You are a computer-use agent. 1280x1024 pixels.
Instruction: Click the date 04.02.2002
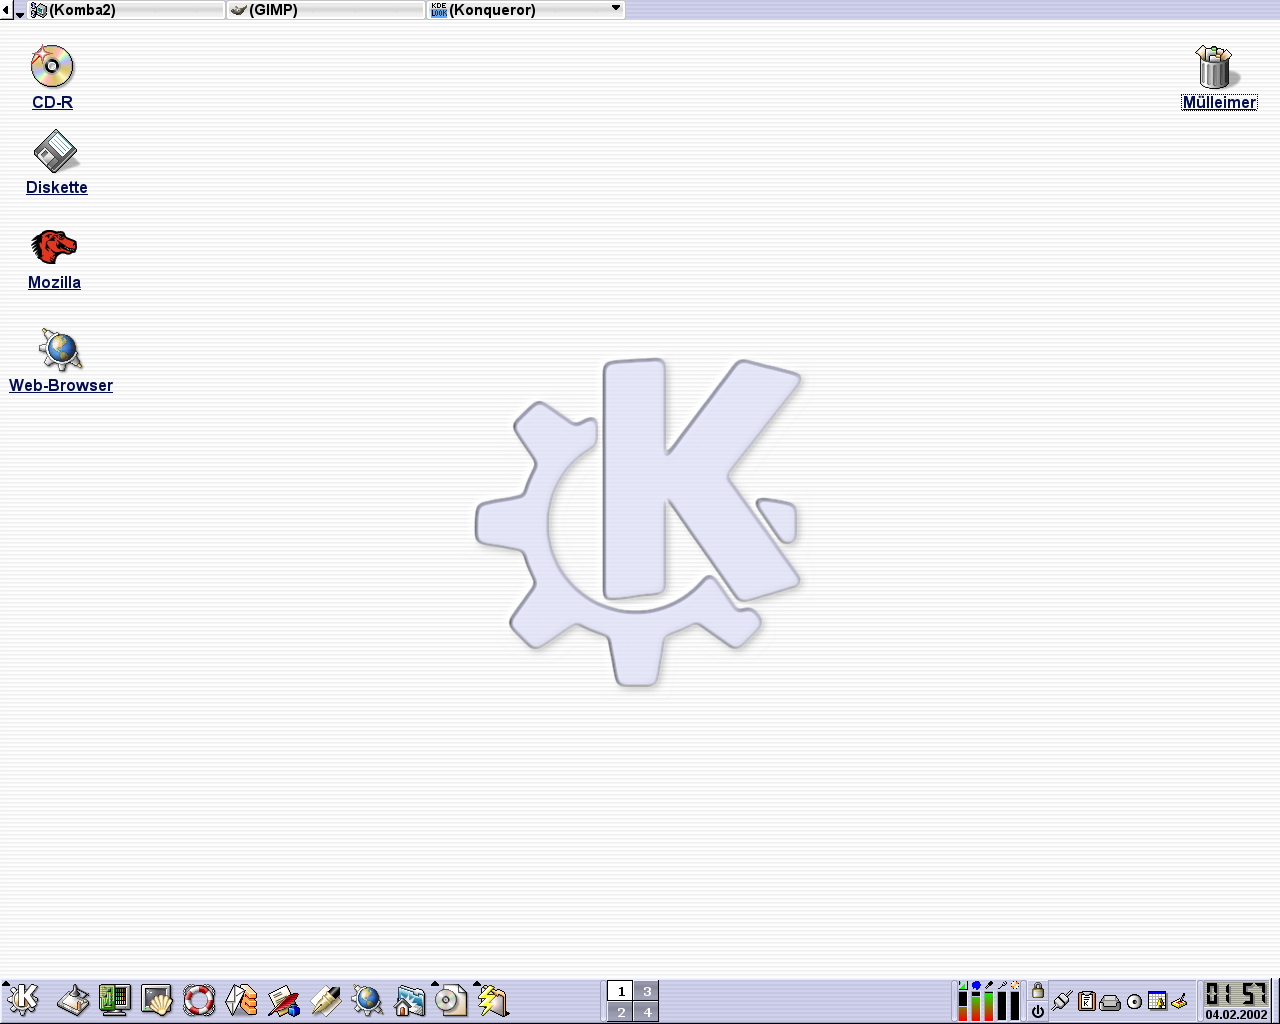1236,1014
